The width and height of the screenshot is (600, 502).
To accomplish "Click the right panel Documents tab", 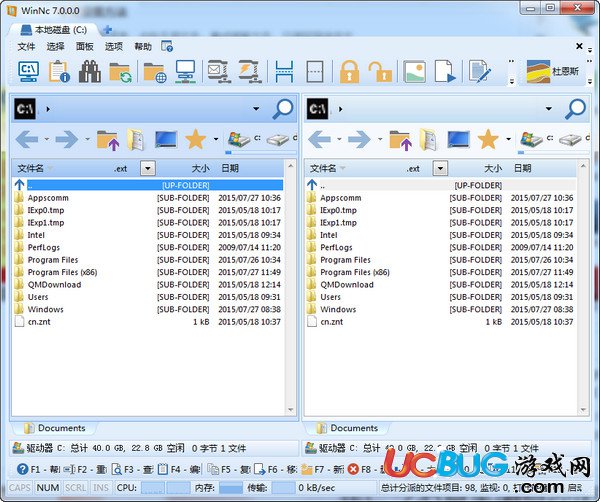I will [x=347, y=428].
